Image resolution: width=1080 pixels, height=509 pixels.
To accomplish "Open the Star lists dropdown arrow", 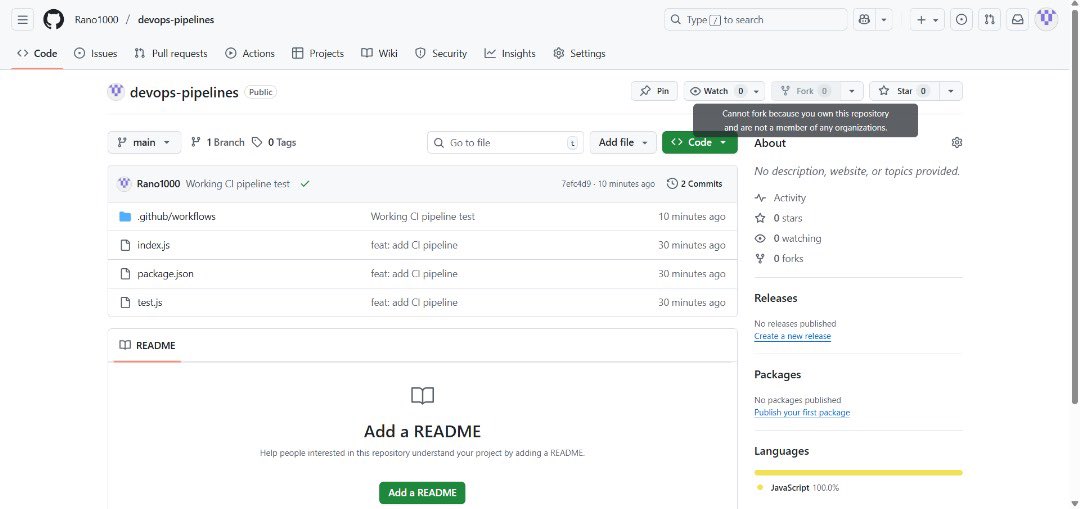I will coord(951,91).
